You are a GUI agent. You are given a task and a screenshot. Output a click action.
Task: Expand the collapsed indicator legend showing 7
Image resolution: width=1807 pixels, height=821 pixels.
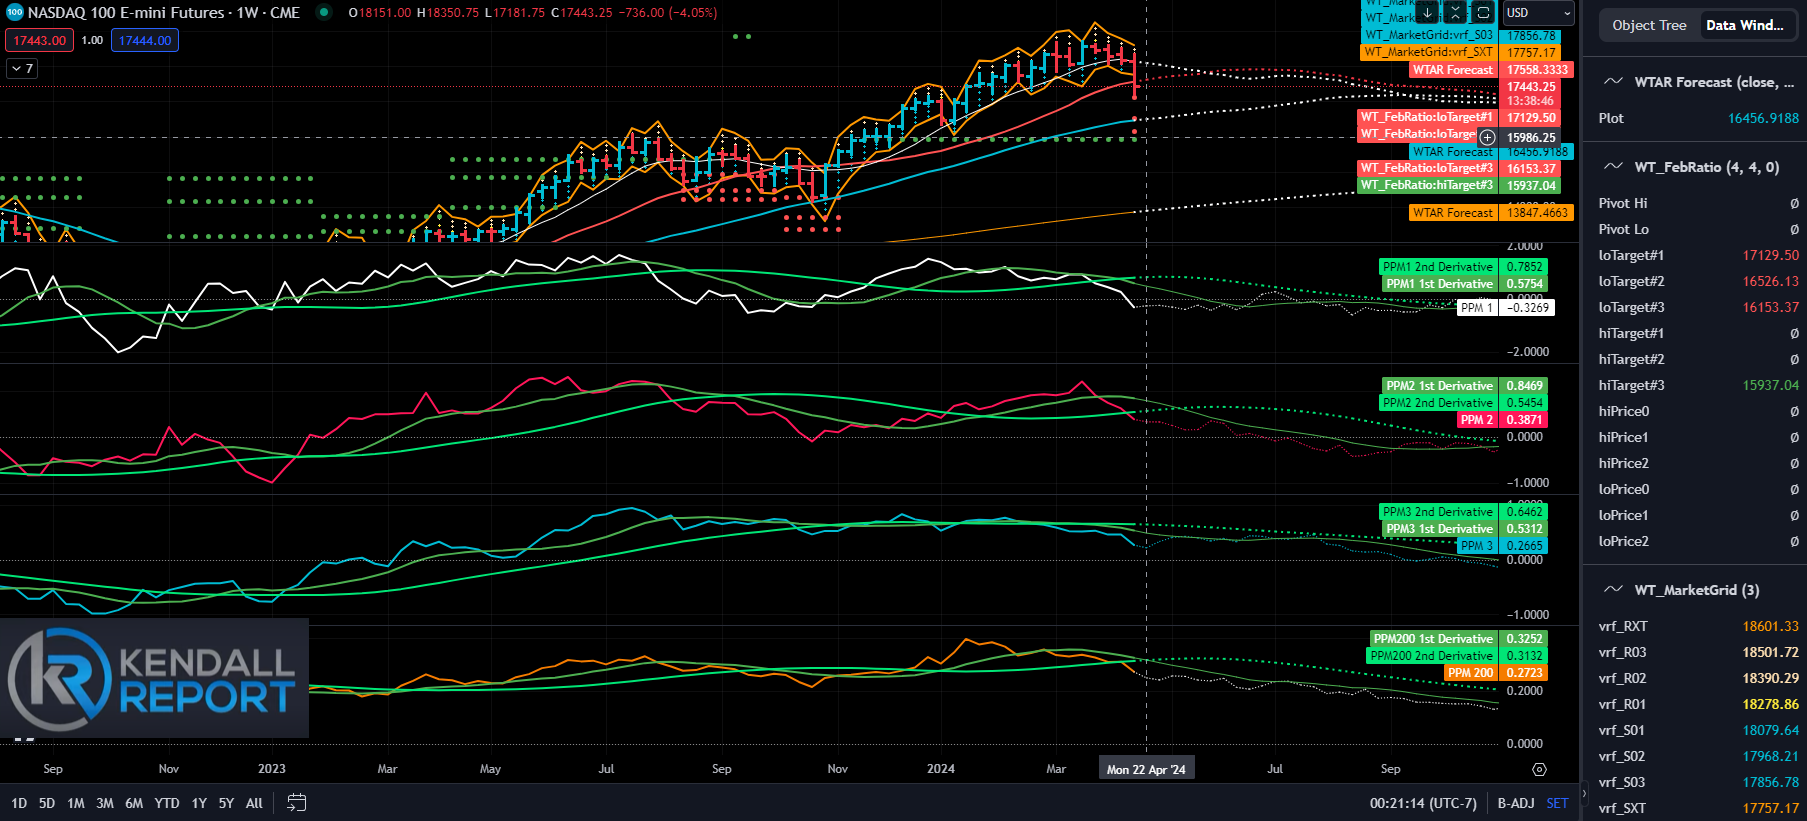pos(22,68)
